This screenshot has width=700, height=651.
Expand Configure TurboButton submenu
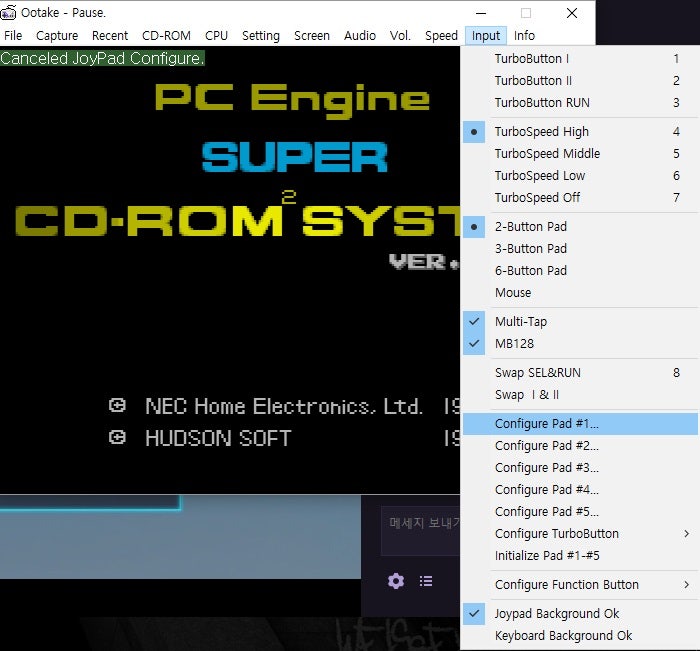click(x=580, y=534)
